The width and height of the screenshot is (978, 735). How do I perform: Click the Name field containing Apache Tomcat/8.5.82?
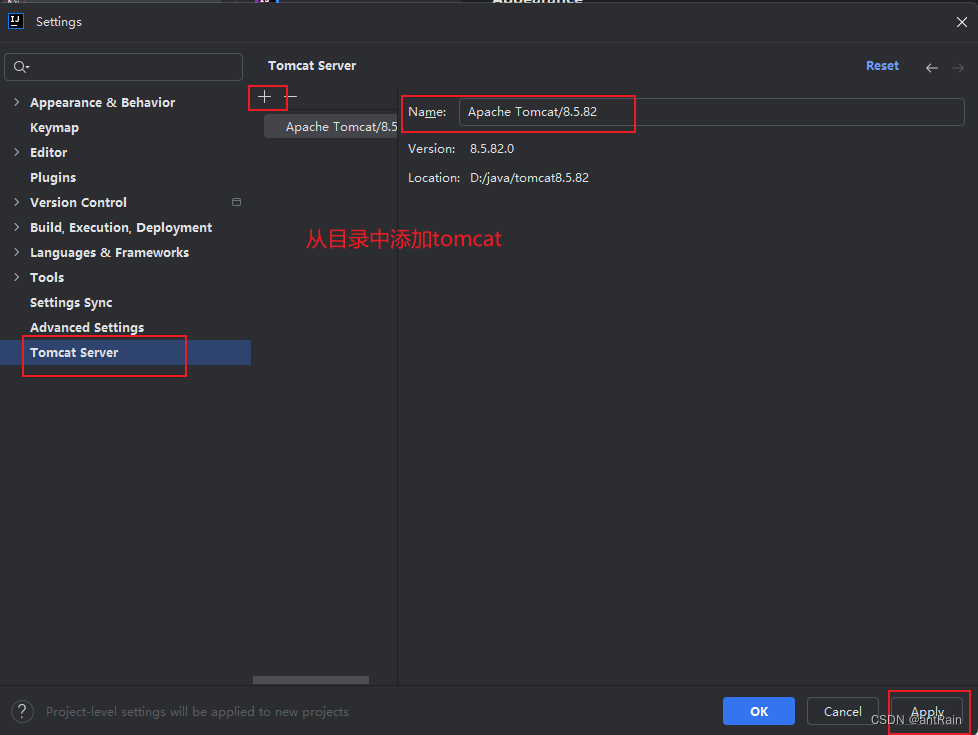712,112
